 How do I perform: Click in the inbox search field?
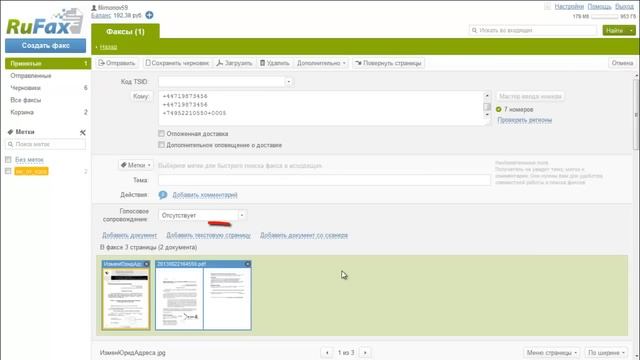pyautogui.click(x=533, y=31)
